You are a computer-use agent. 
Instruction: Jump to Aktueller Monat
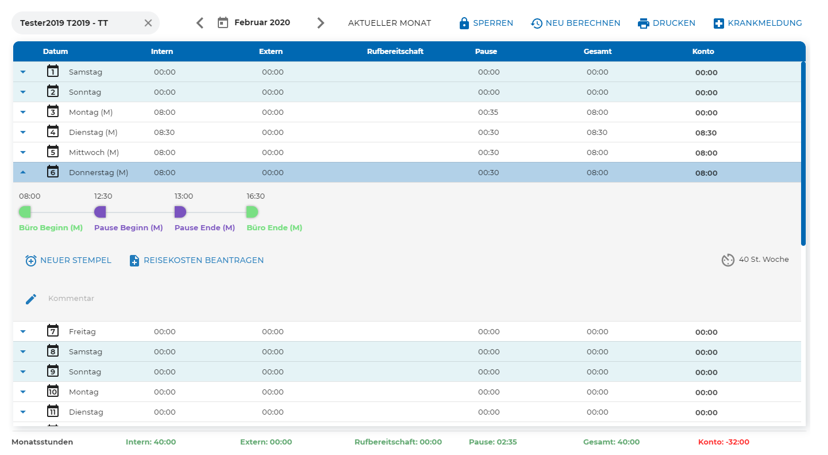pyautogui.click(x=389, y=23)
